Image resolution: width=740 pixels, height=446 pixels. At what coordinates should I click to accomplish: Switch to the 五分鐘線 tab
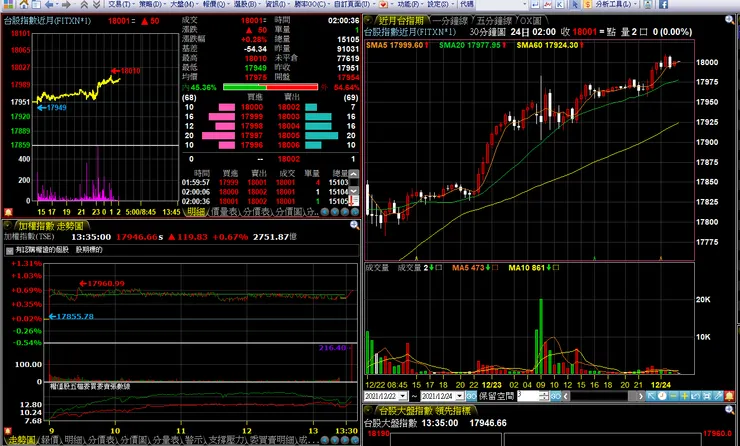tap(494, 21)
